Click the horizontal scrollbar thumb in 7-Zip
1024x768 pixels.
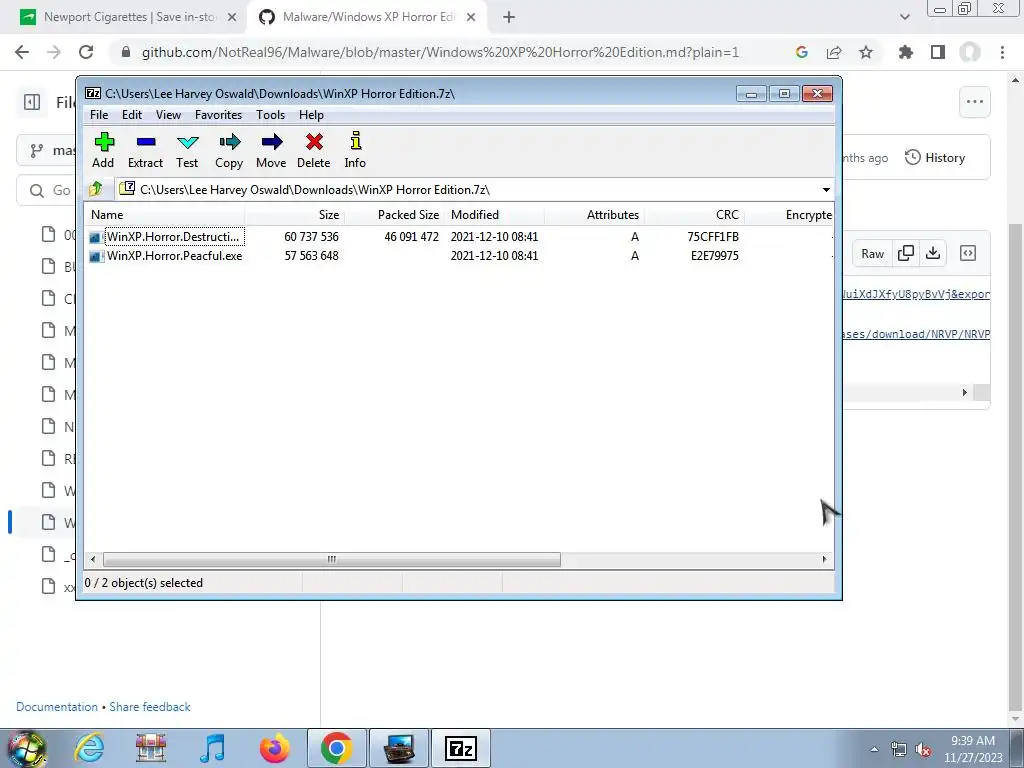pos(332,559)
